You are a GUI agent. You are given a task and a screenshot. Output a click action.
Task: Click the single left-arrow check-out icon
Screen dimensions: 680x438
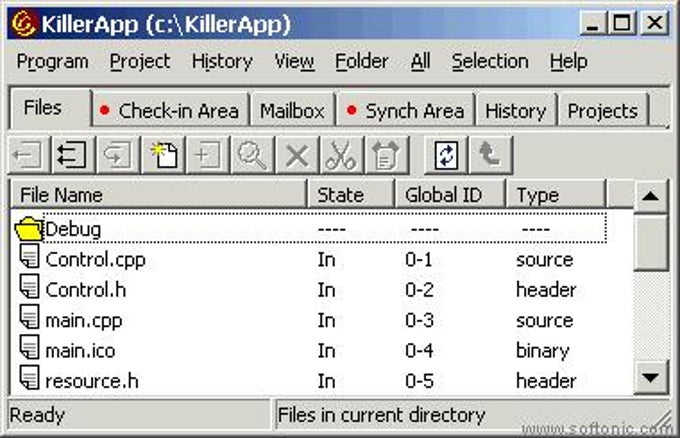point(28,155)
